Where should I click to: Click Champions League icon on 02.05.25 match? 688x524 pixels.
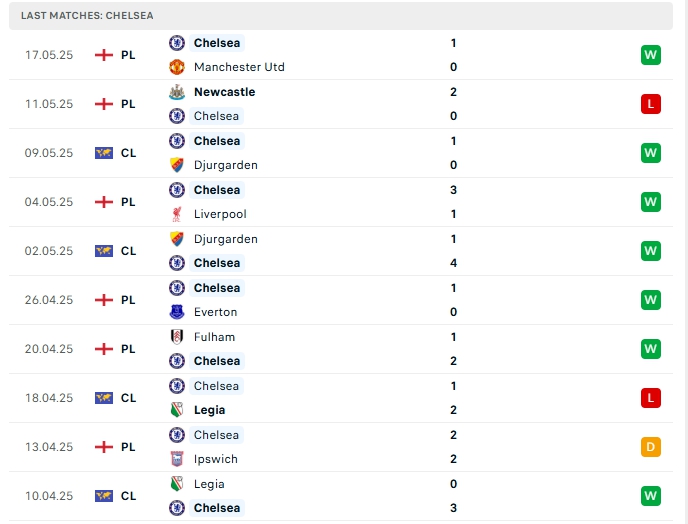tap(104, 251)
